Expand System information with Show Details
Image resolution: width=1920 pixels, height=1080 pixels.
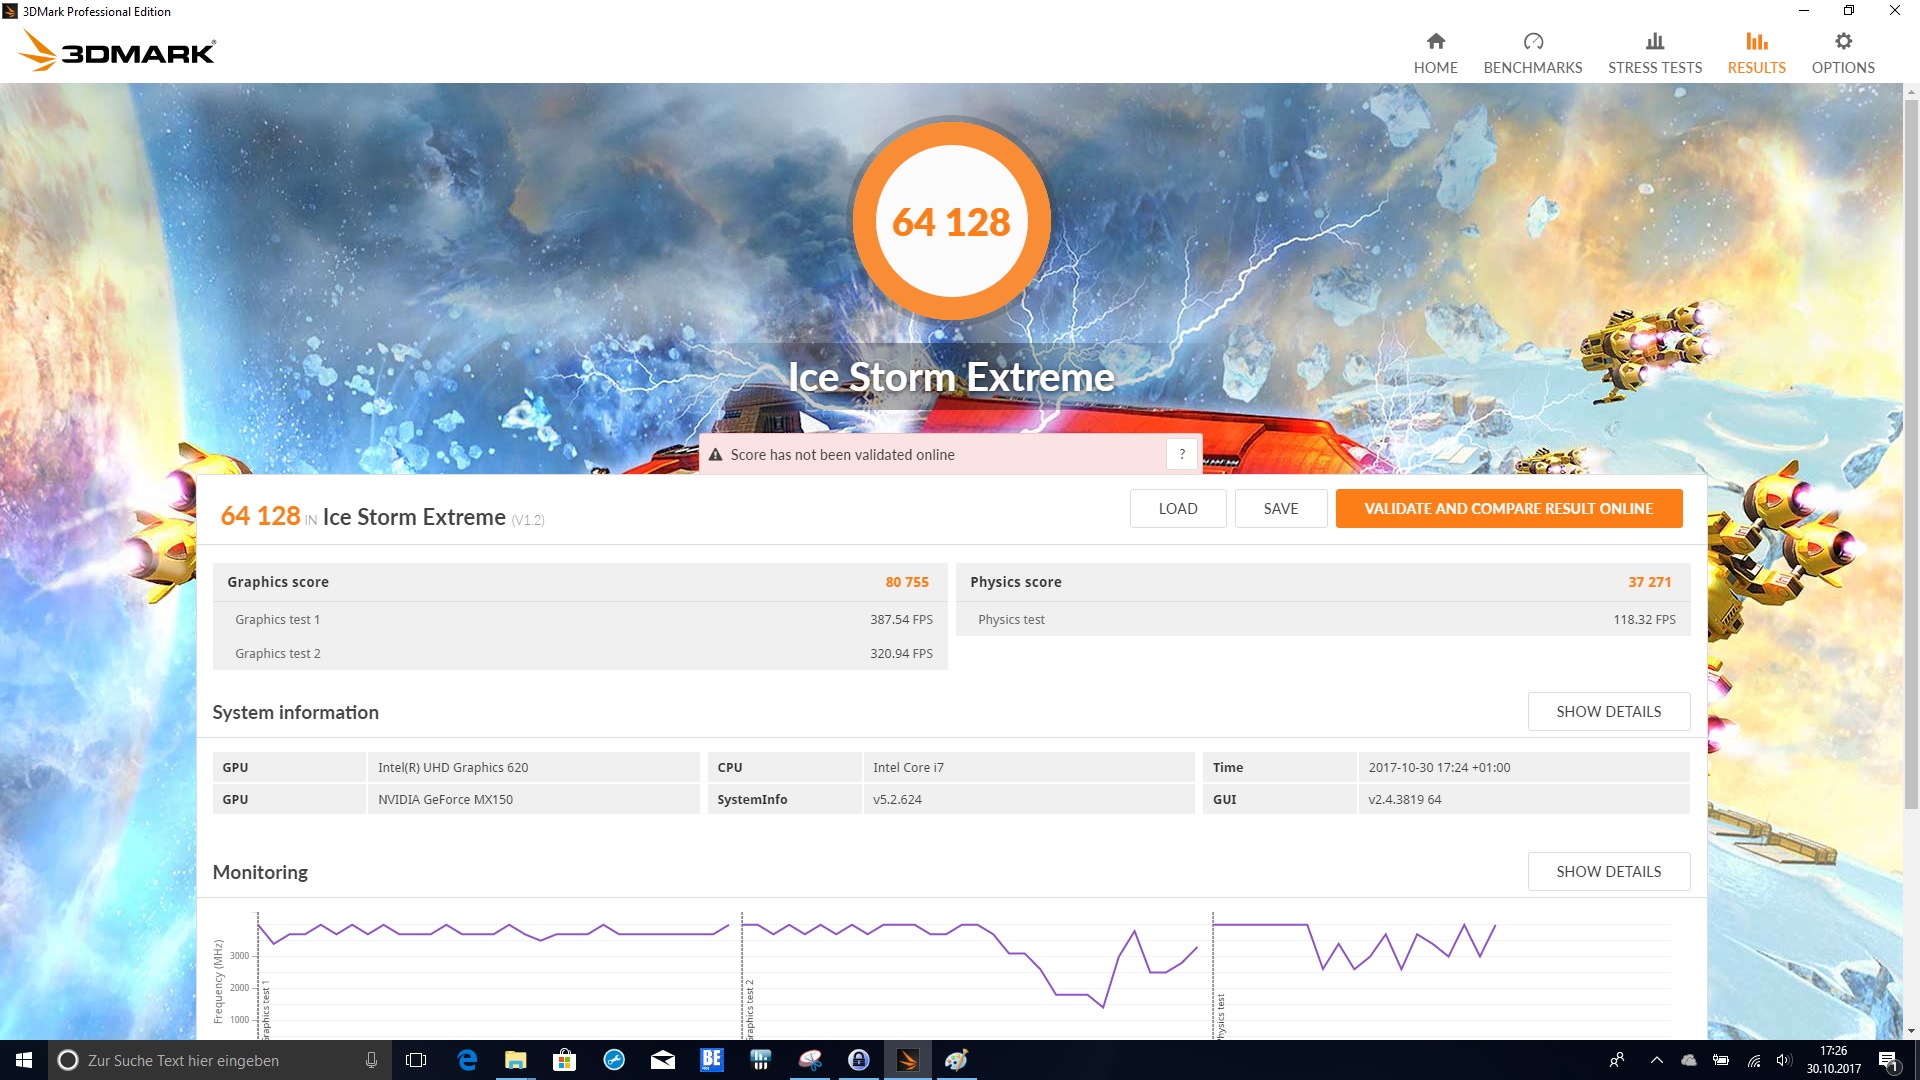coord(1608,711)
